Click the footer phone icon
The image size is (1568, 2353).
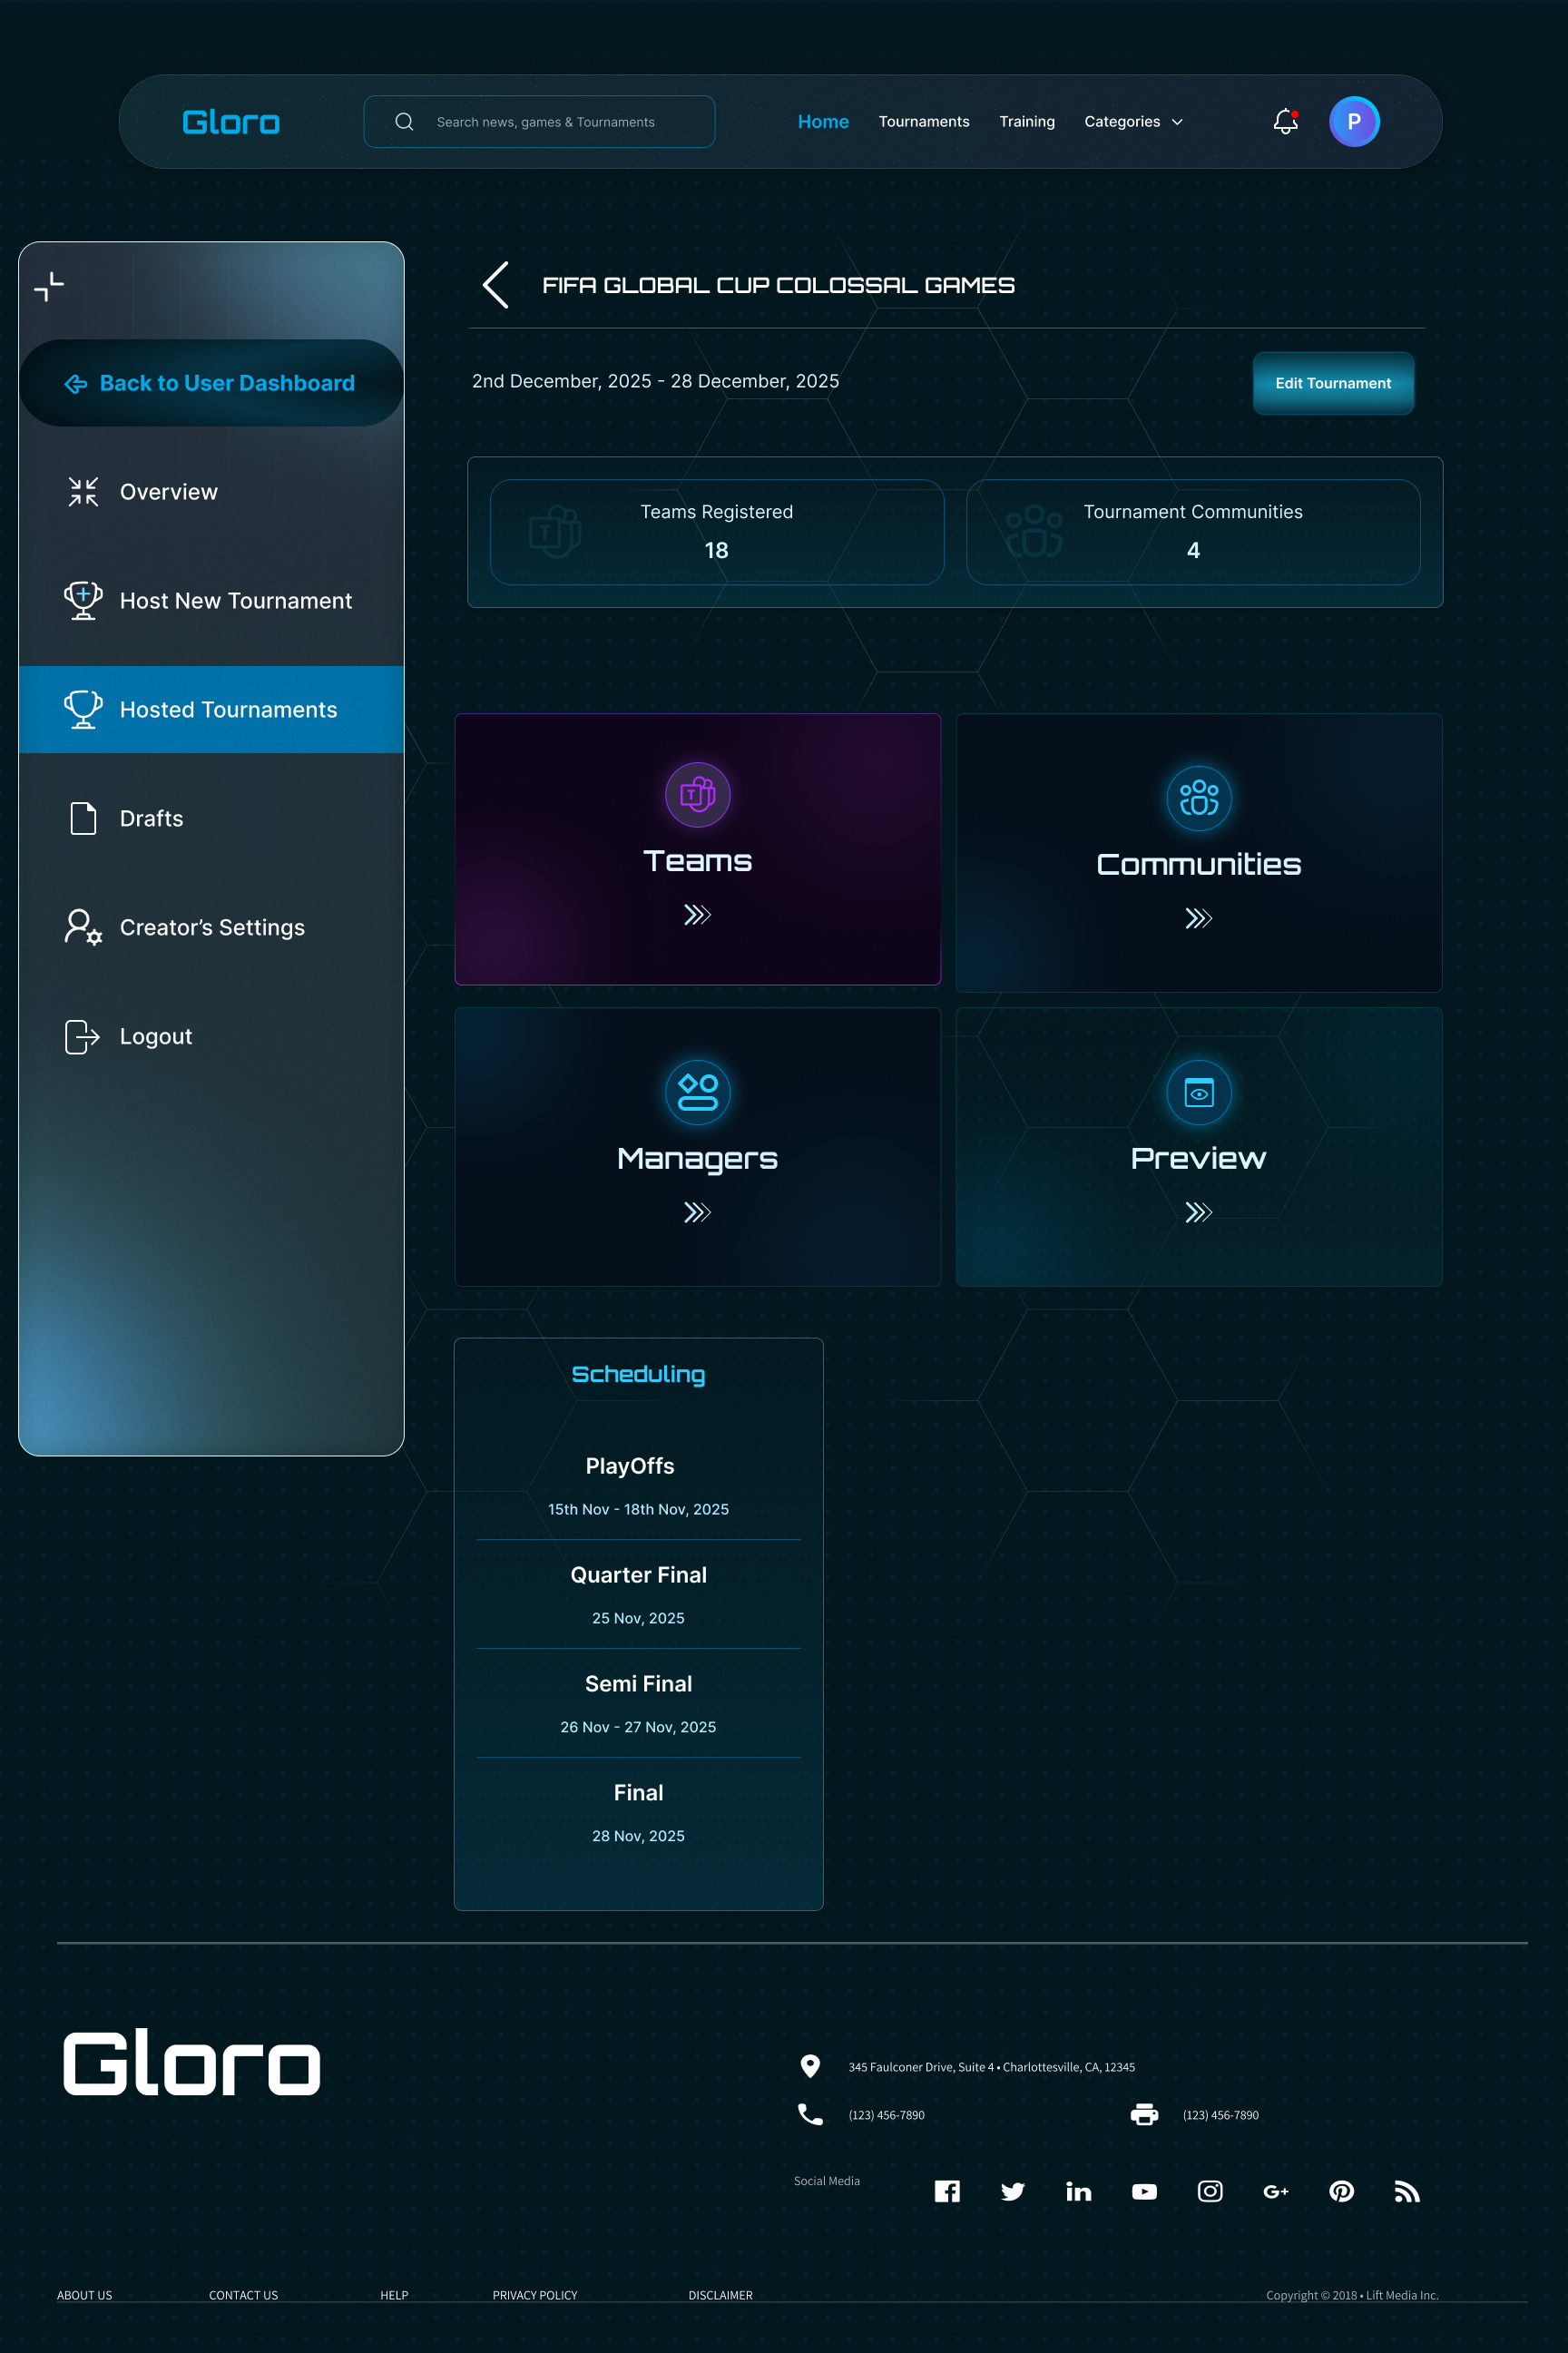point(810,2114)
